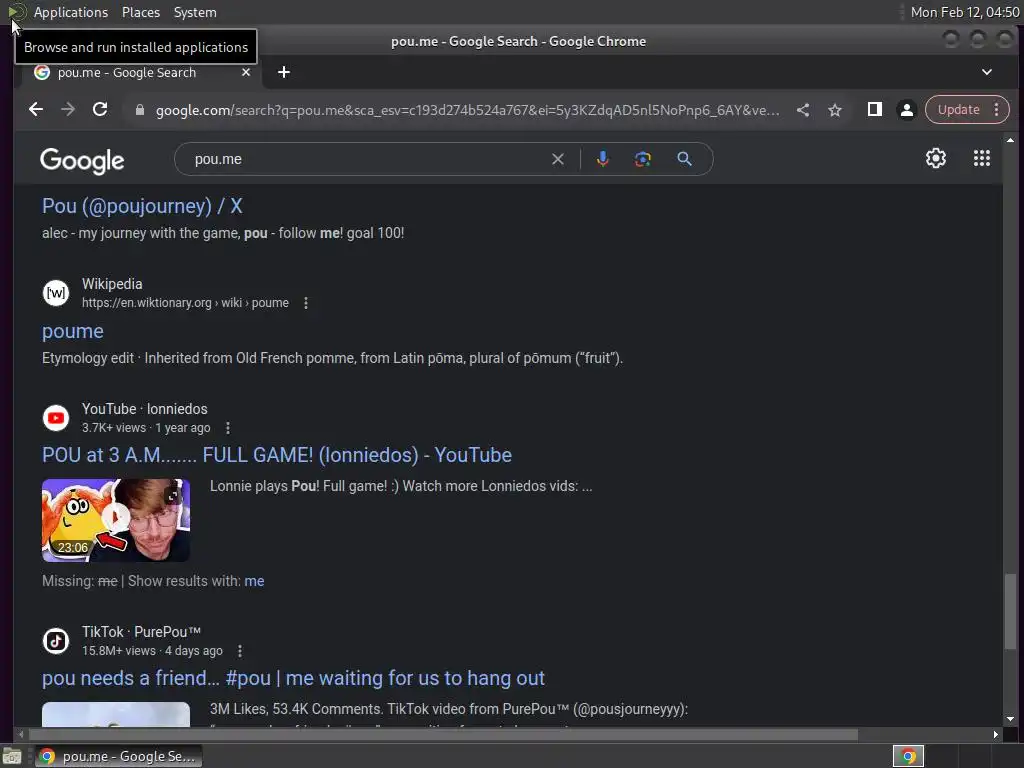Open Chrome three-dot menu

tap(997, 110)
